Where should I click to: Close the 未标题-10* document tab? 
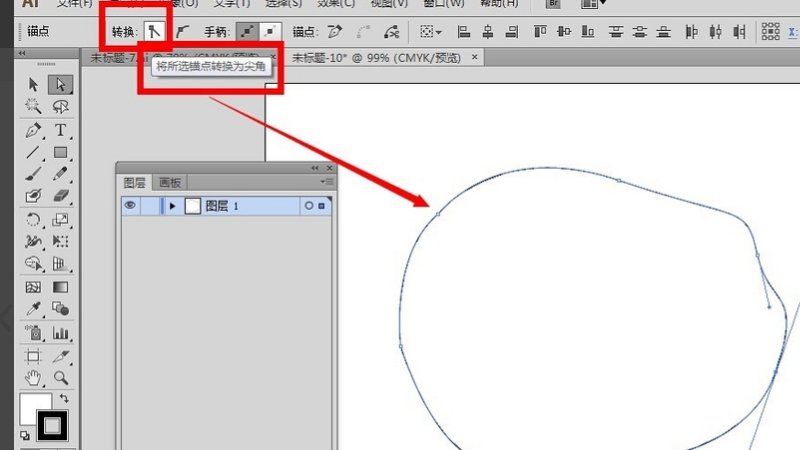(x=474, y=57)
